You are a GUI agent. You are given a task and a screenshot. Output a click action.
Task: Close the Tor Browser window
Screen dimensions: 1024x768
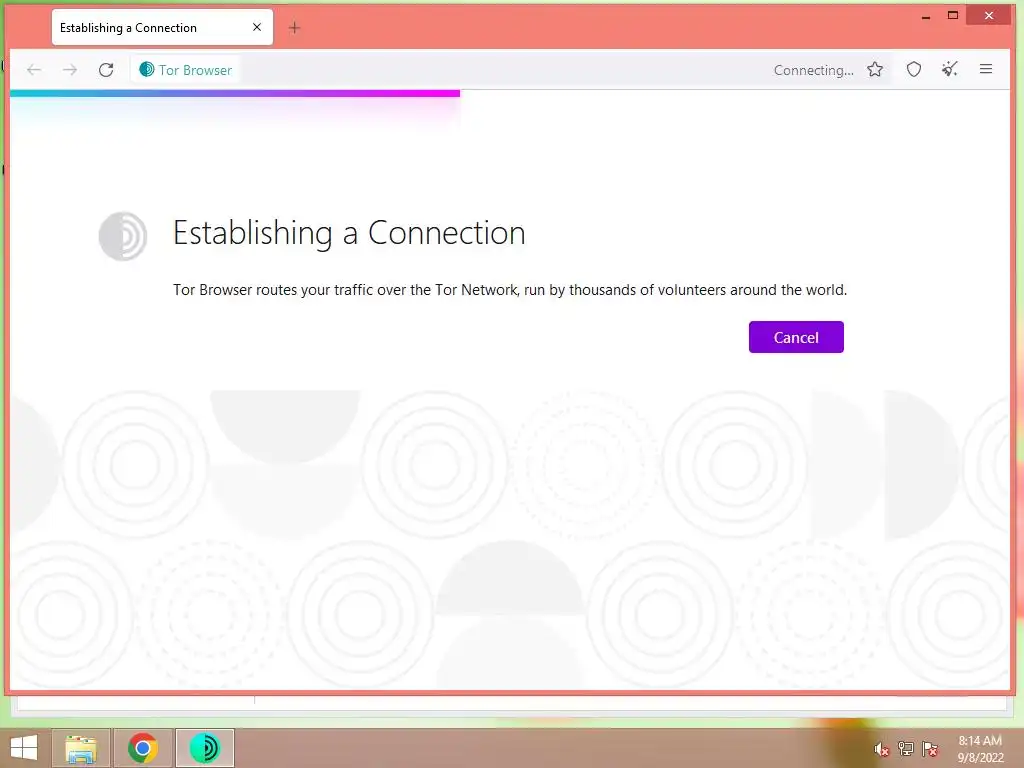pos(989,16)
